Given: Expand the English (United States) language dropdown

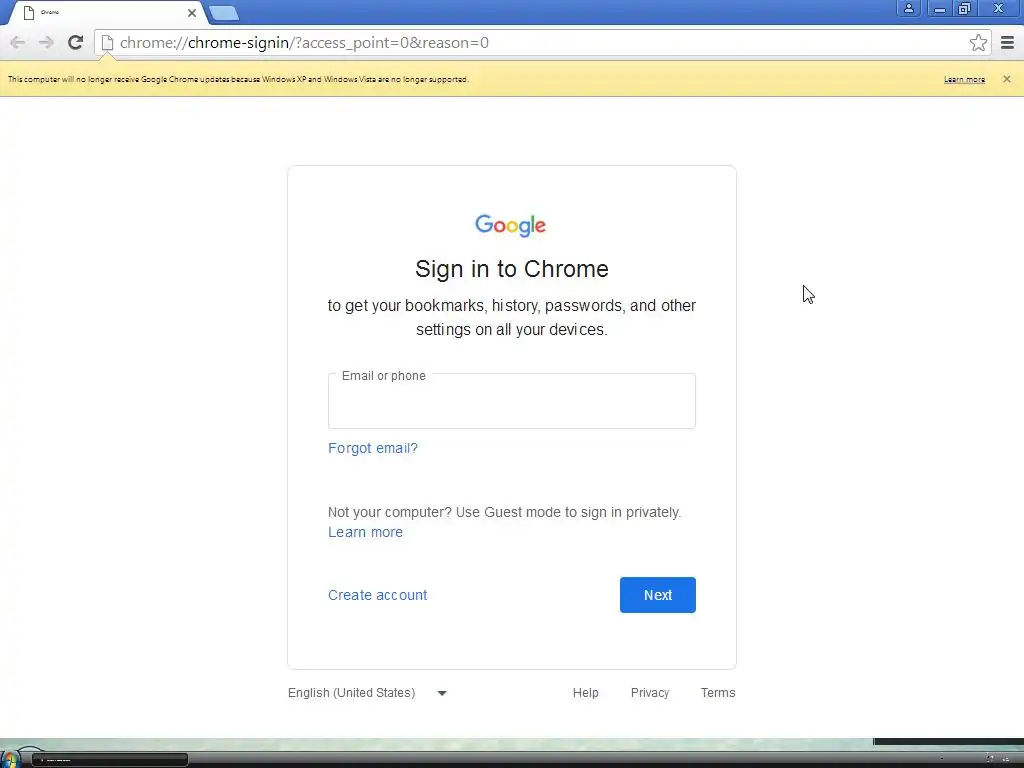Looking at the screenshot, I should [368, 693].
